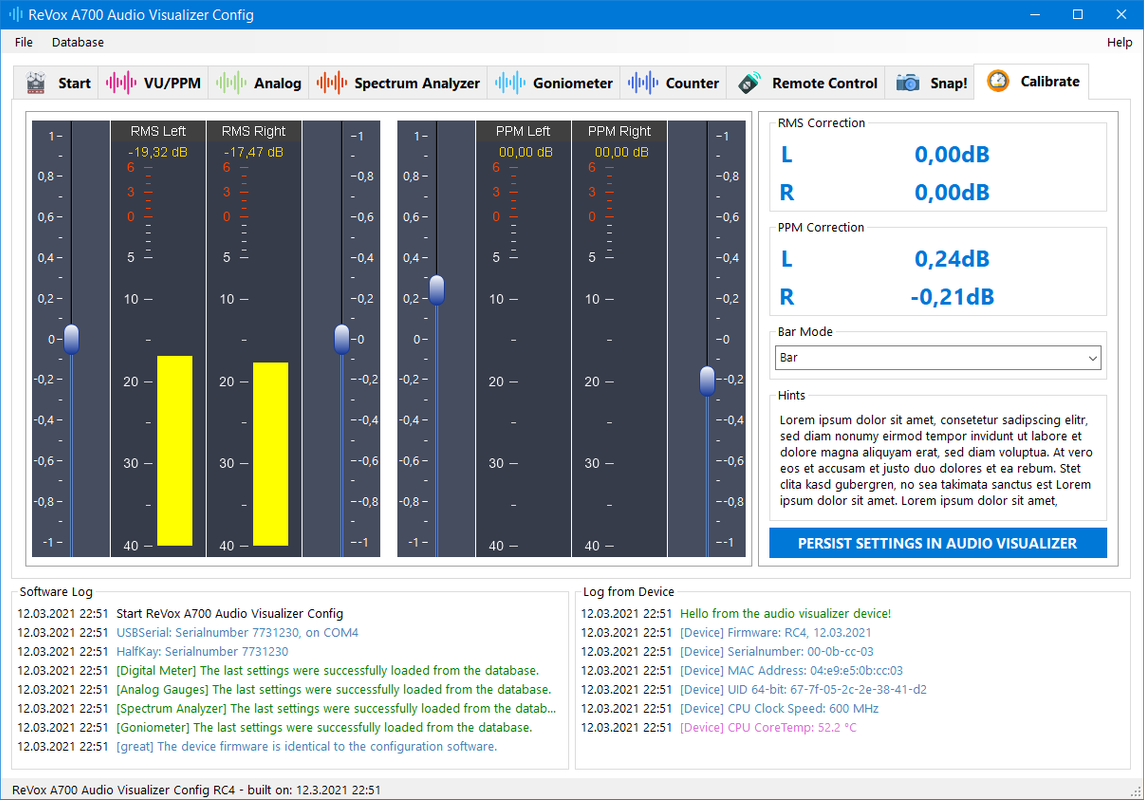
Task: Click the PPM Right meter header
Action: click(619, 131)
